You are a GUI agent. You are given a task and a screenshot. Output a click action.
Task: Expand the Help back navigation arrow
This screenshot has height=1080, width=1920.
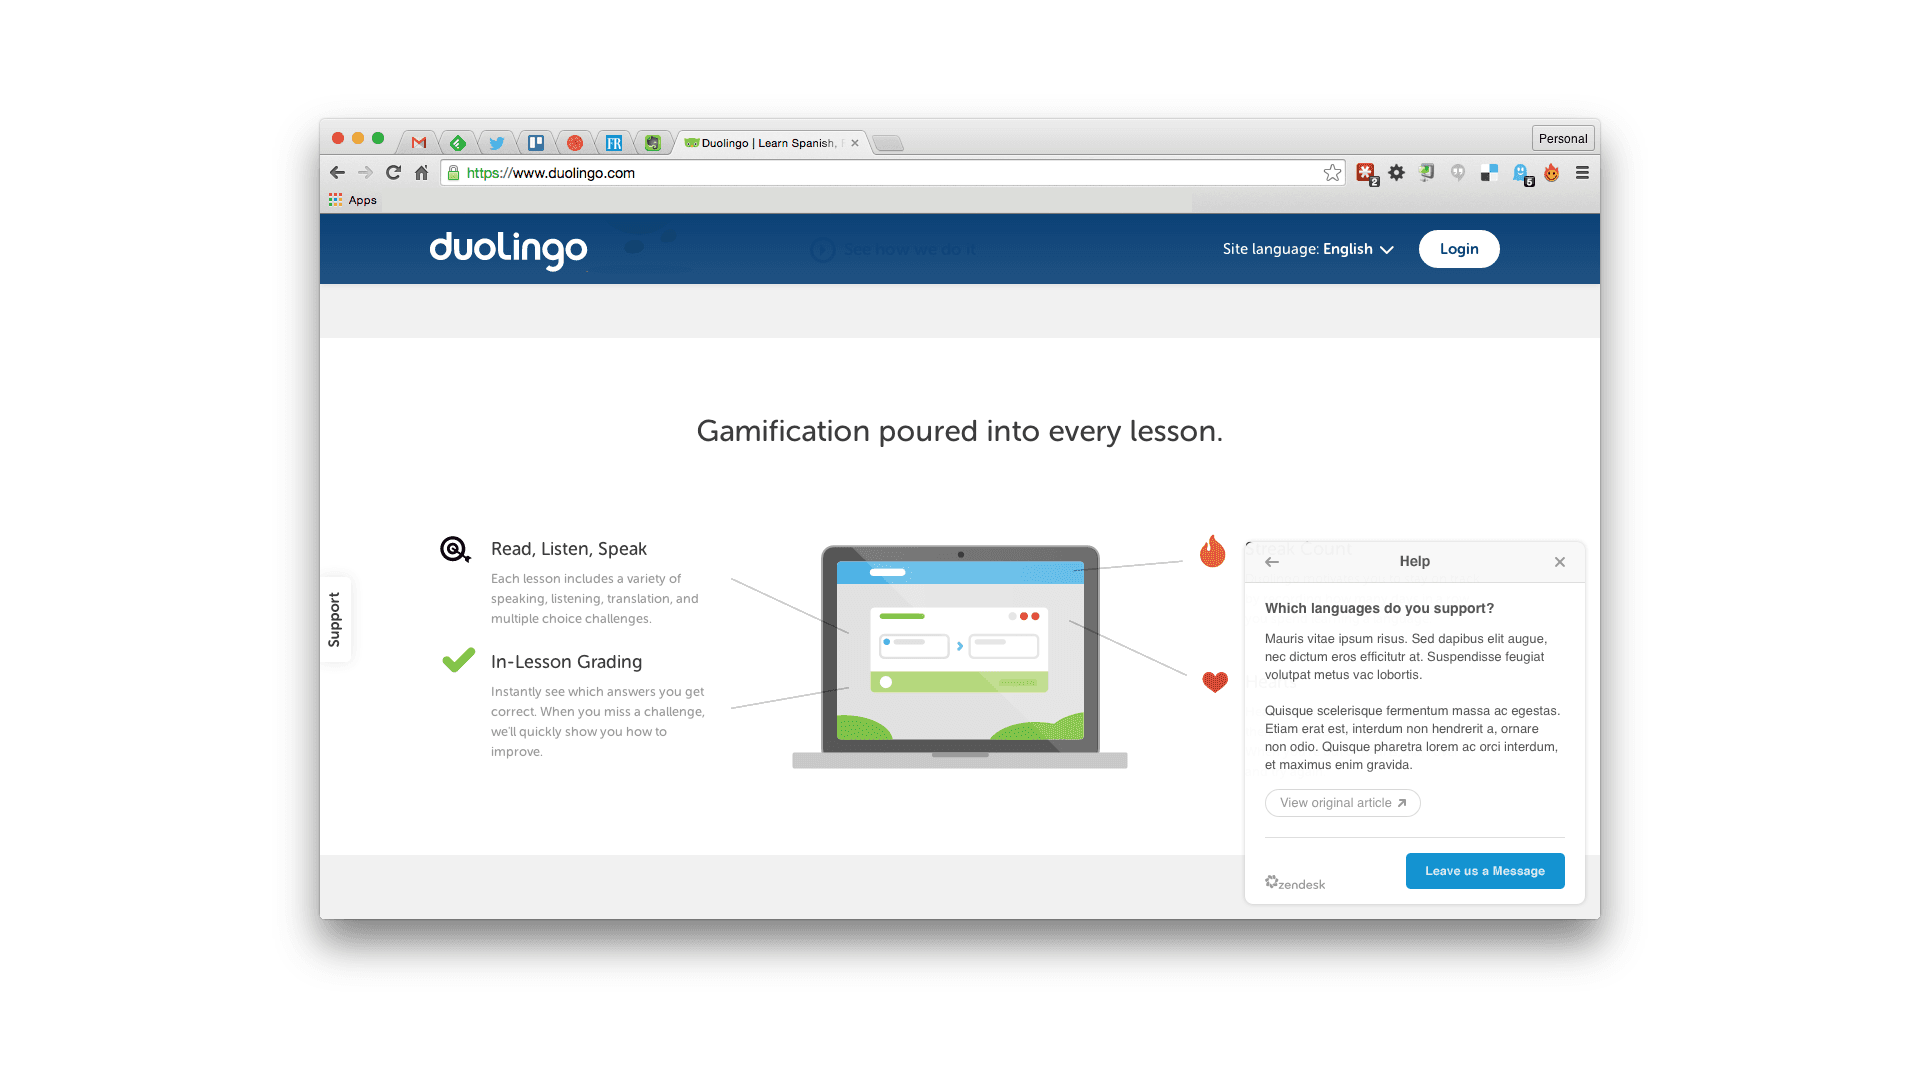[x=1271, y=562]
